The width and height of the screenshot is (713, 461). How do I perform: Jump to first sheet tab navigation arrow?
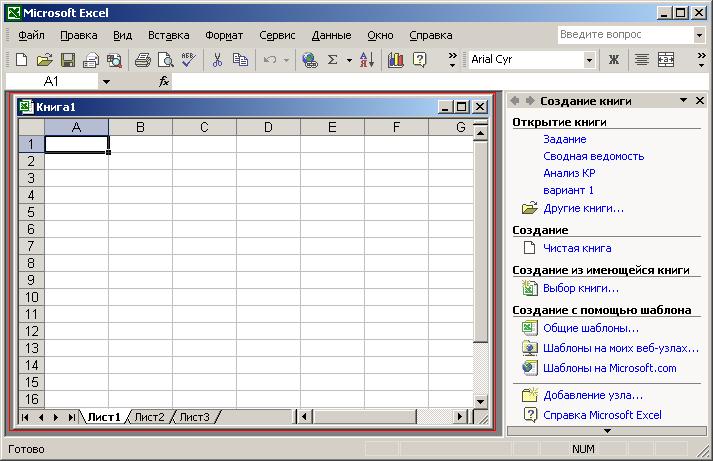(x=25, y=417)
